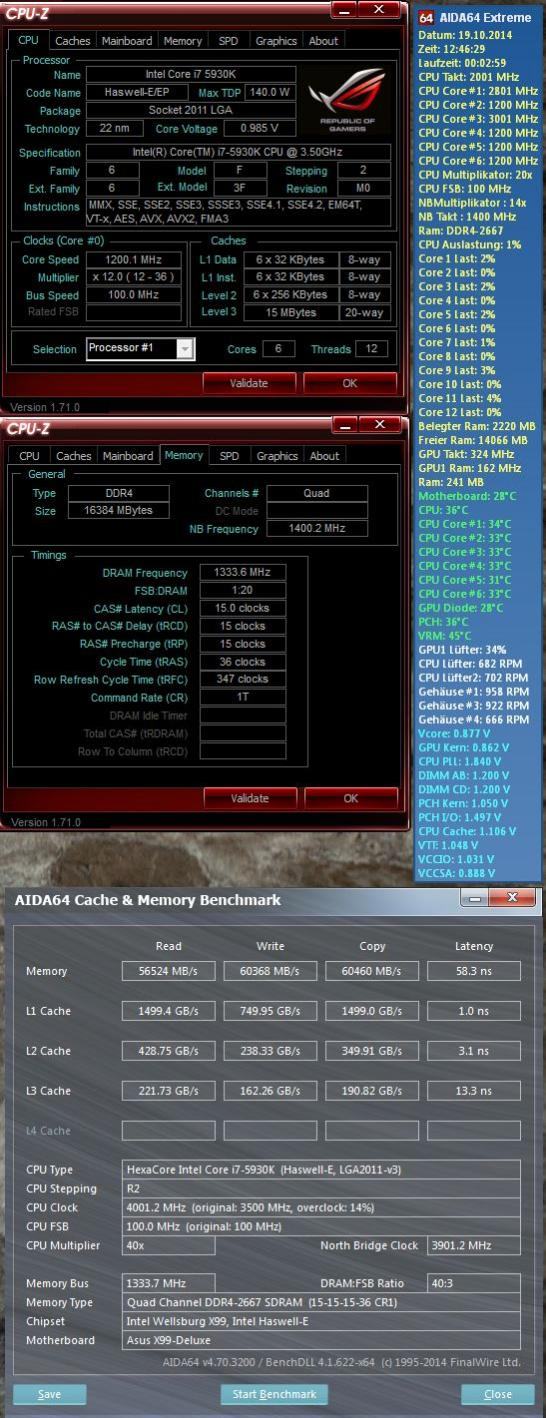Viewport: 546px width, 1418px height.
Task: Click L2 Cache Write value 238.33 GB/s
Action: pyautogui.click(x=270, y=1051)
